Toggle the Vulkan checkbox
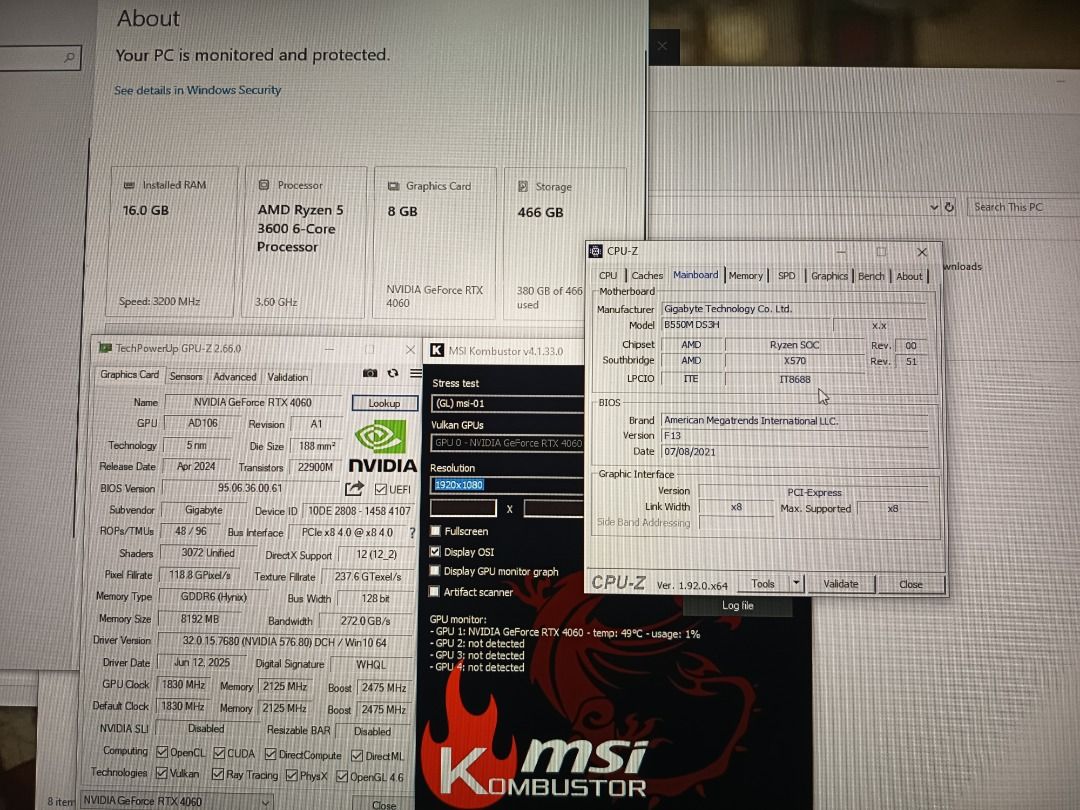The width and height of the screenshot is (1080, 810). [161, 773]
